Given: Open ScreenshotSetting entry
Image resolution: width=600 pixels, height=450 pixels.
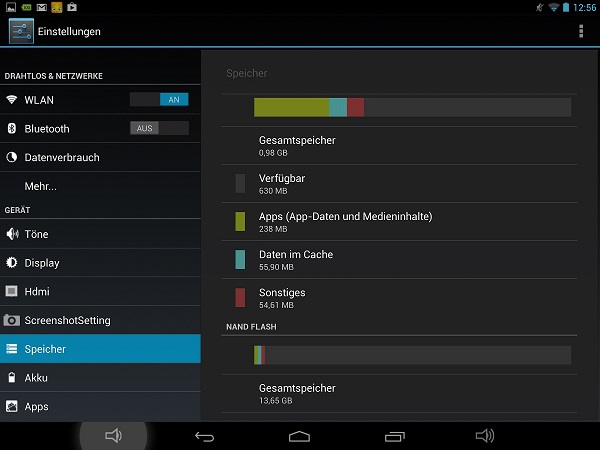Looking at the screenshot, I should (x=100, y=320).
